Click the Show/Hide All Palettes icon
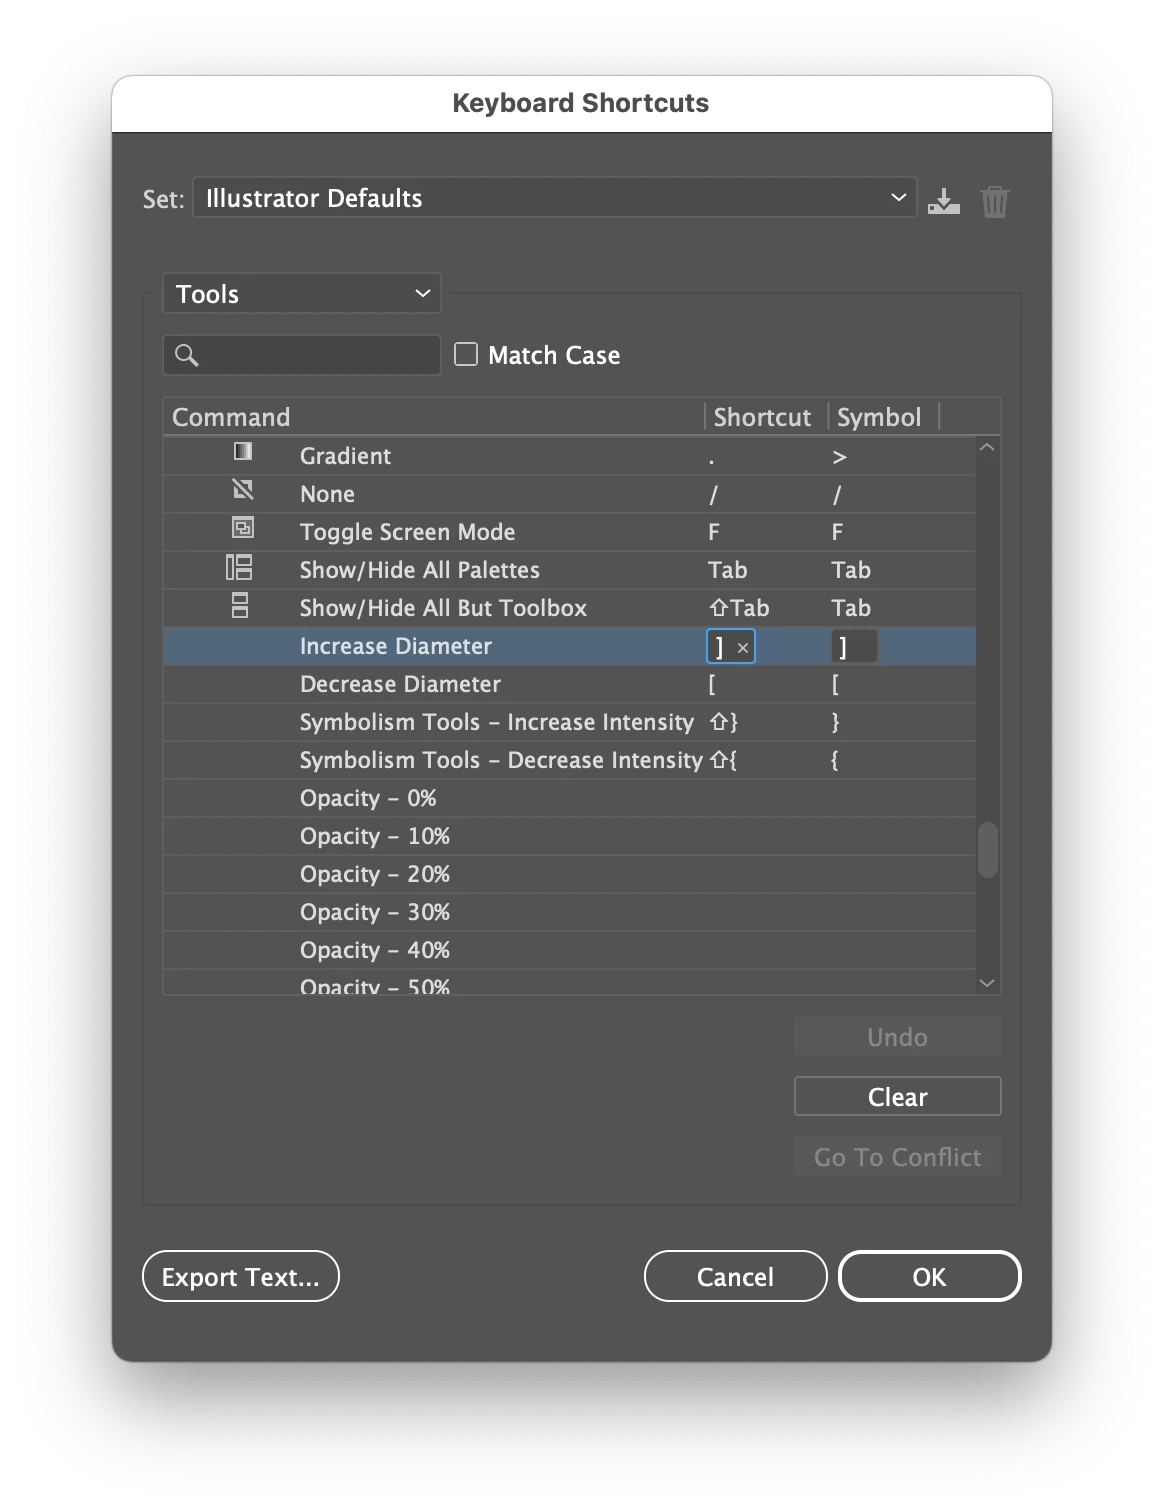This screenshot has height=1510, width=1164. click(x=239, y=568)
